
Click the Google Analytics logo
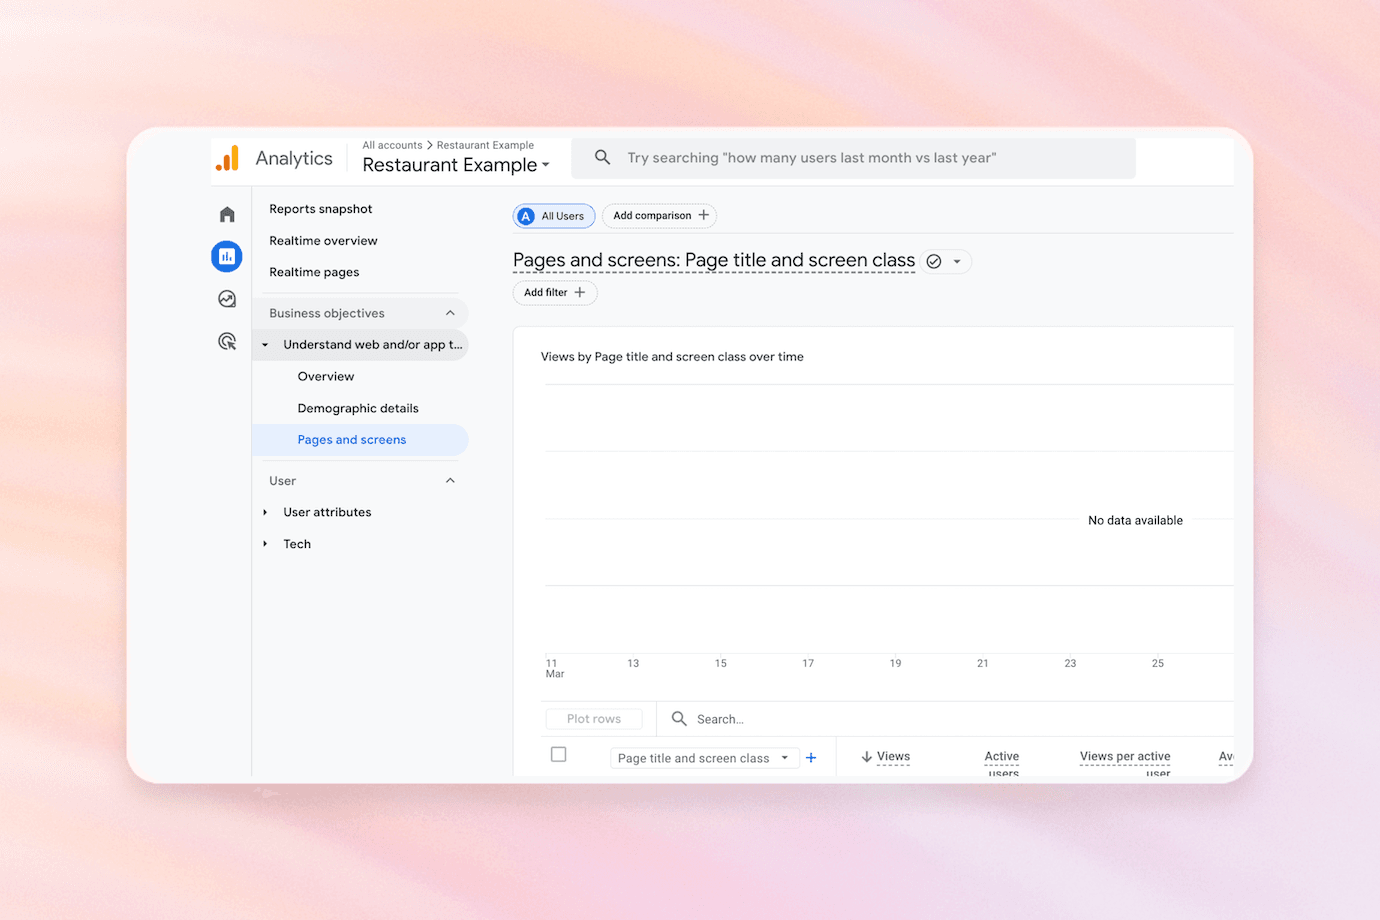click(x=228, y=158)
